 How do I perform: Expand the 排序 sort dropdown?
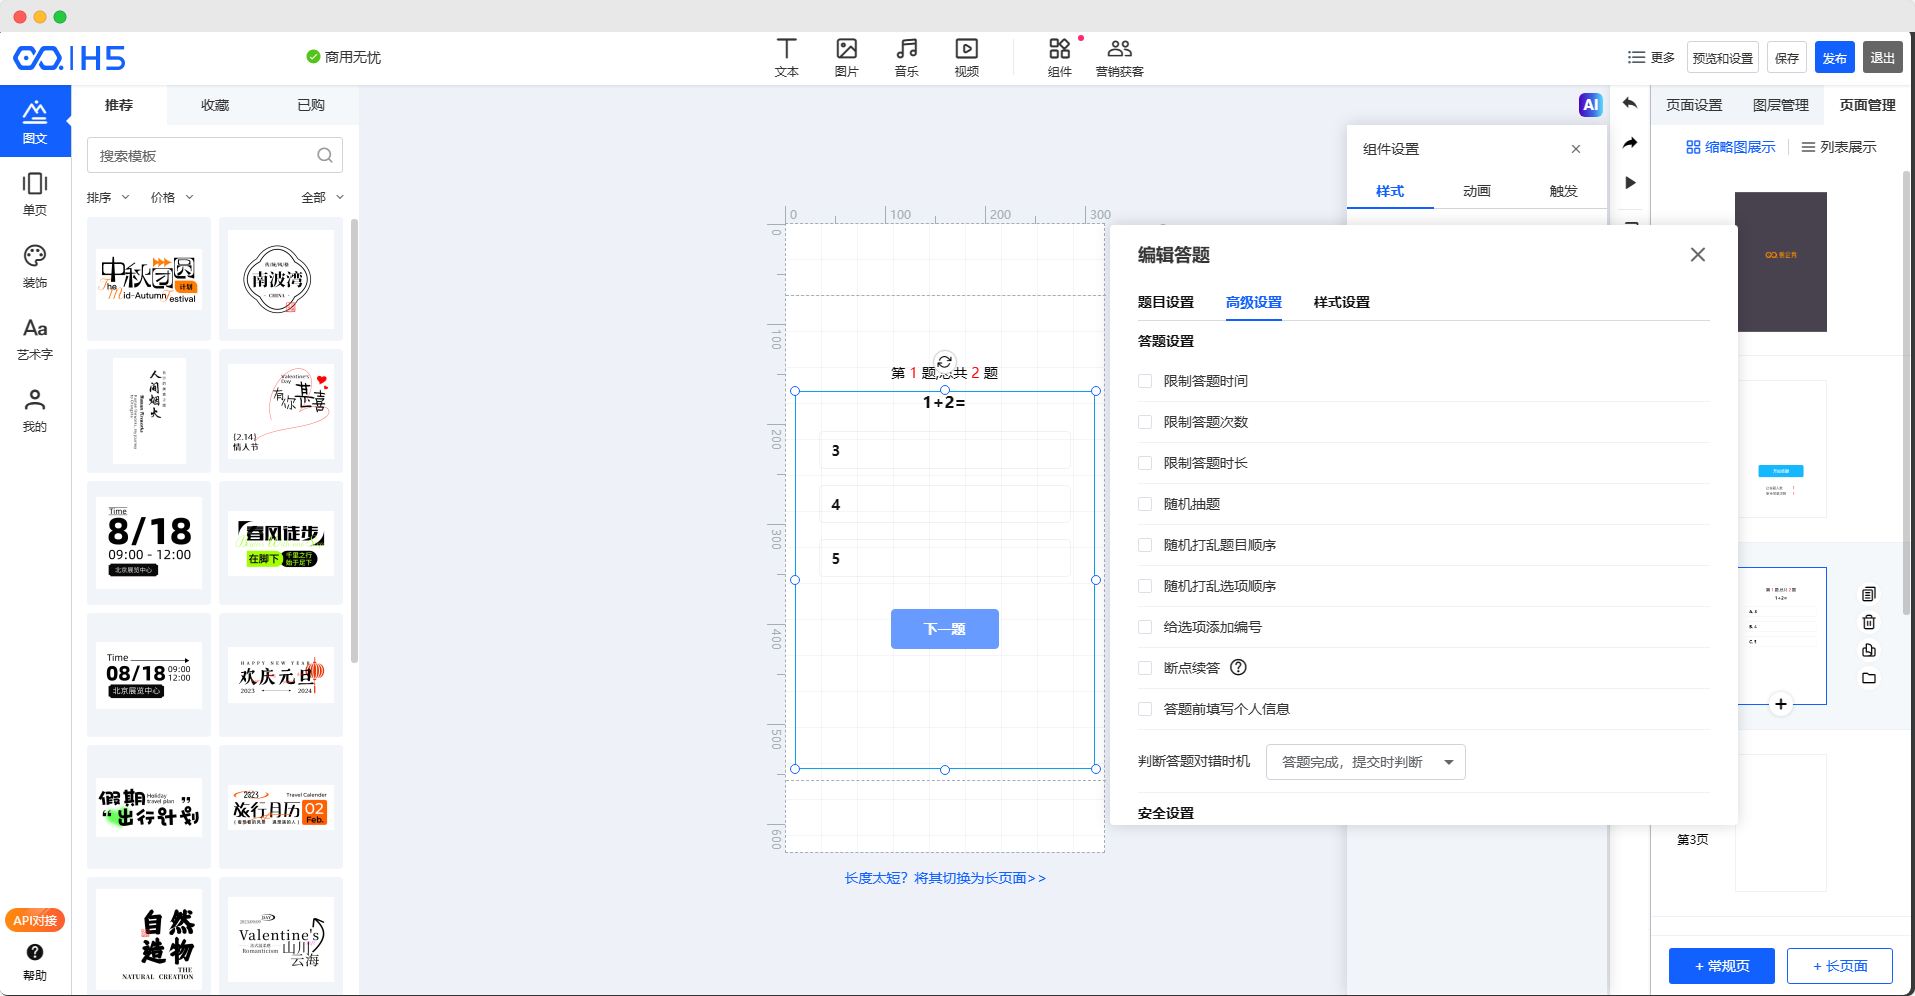[108, 198]
